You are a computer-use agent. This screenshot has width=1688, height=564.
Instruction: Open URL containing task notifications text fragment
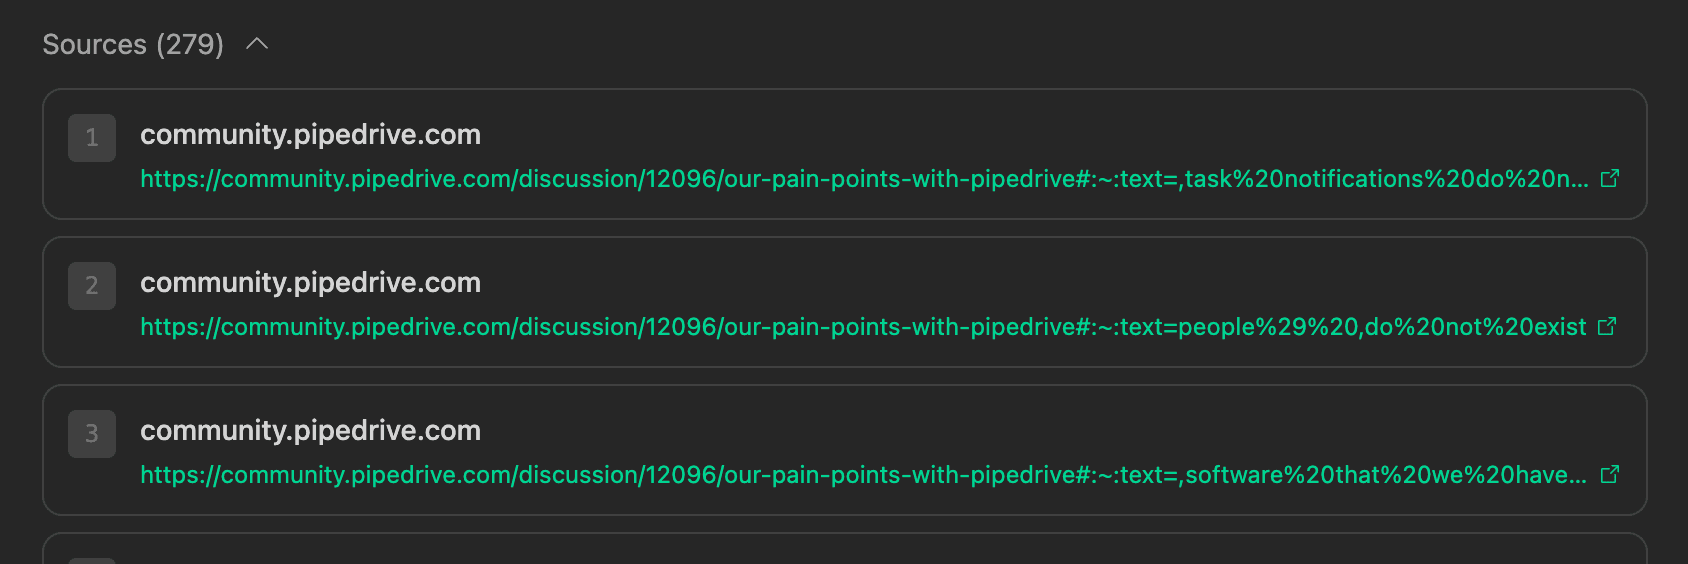pyautogui.click(x=864, y=179)
